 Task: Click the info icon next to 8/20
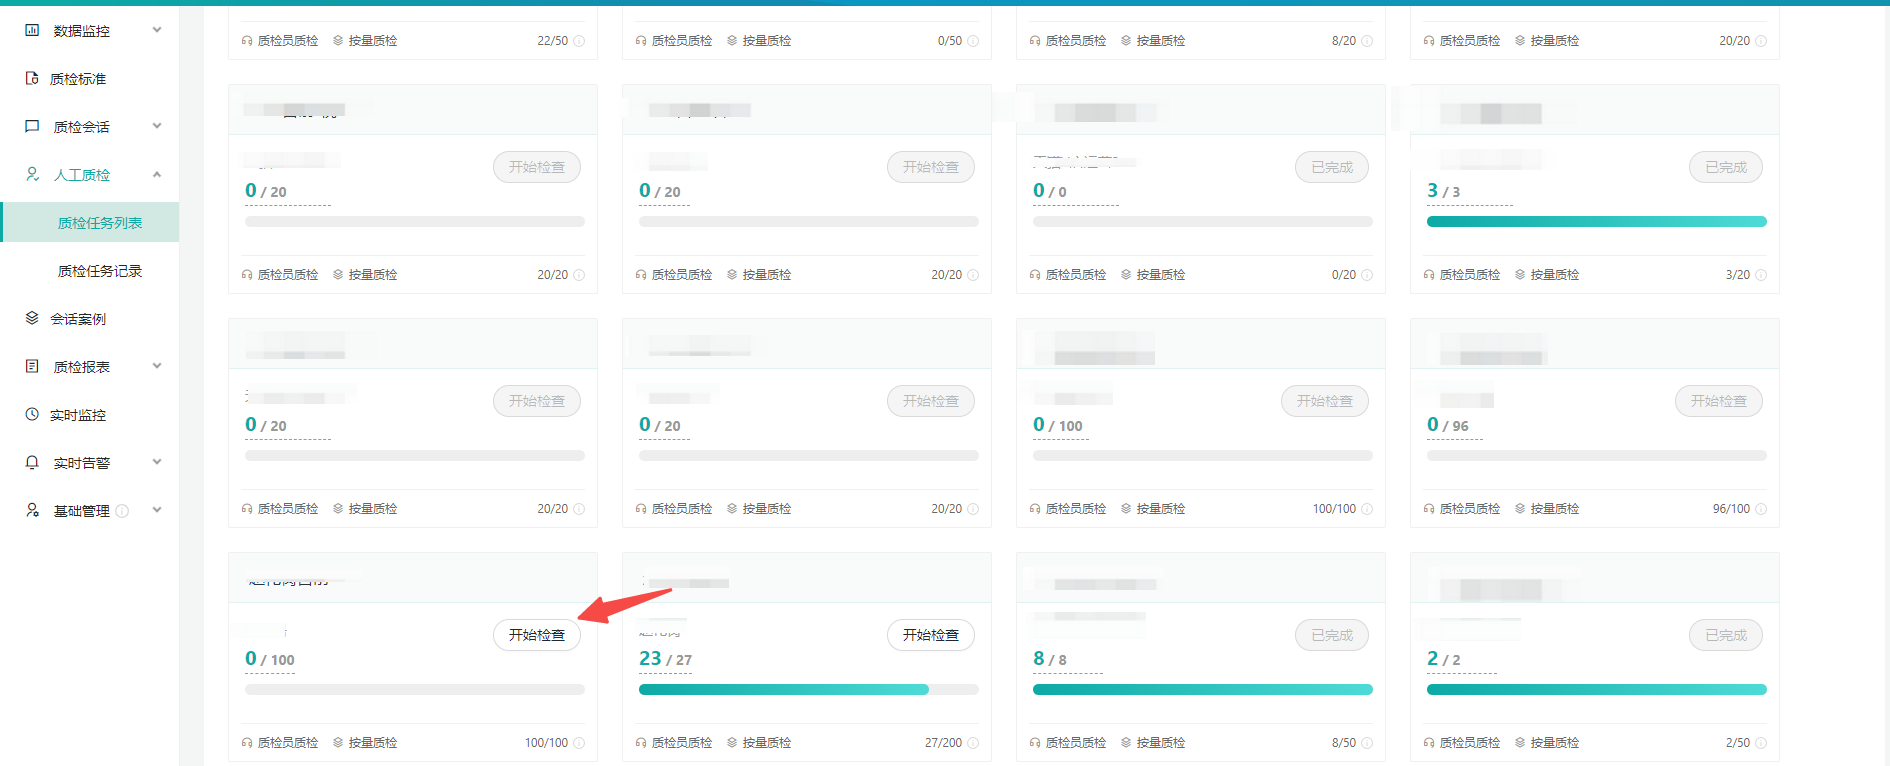tap(1367, 41)
